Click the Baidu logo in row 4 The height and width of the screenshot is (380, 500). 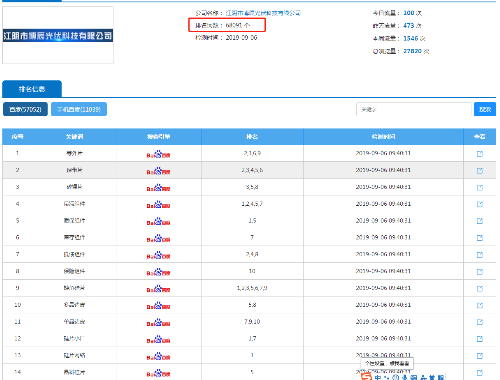click(158, 205)
